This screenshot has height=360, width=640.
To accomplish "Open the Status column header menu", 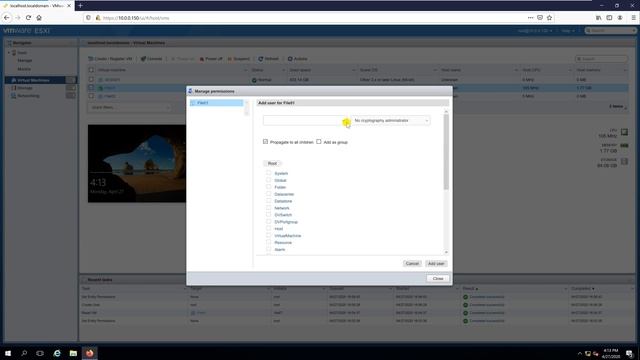I will click(284, 70).
